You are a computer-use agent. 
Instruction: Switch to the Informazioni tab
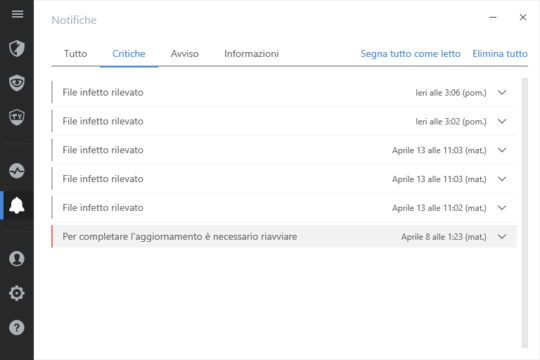[x=251, y=54]
